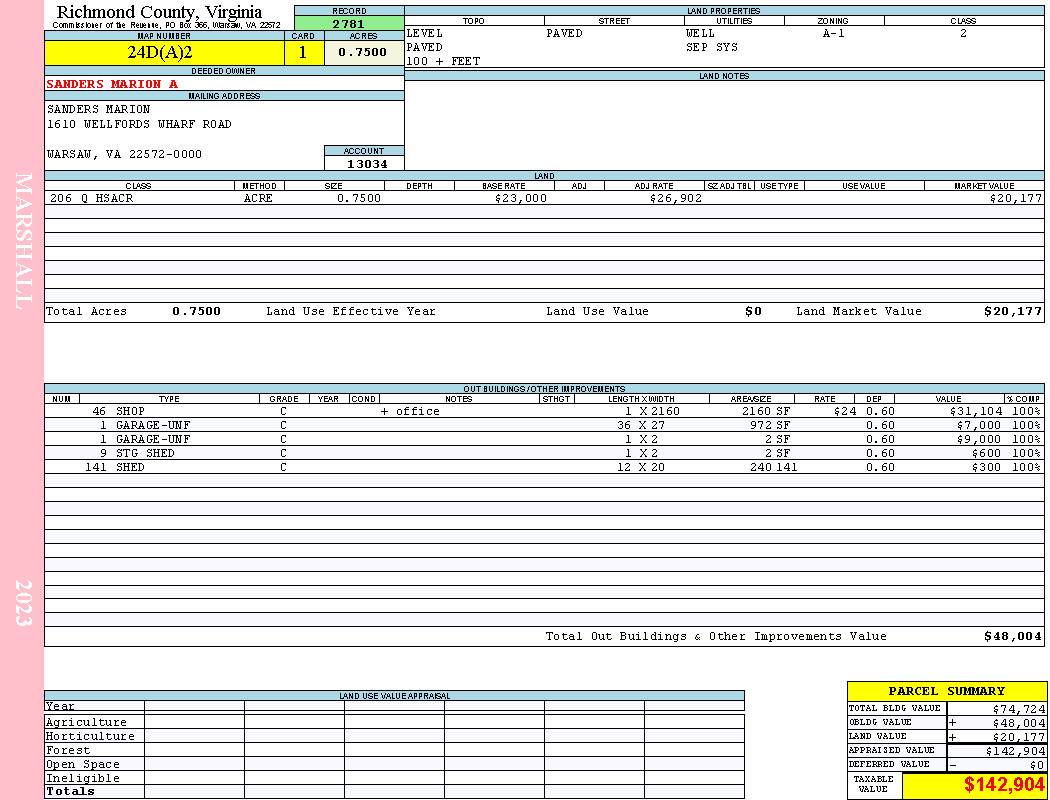Image resolution: width=1050 pixels, height=800 pixels.
Task: Click the land class 206 Q HSACR cell
Action: (x=92, y=198)
